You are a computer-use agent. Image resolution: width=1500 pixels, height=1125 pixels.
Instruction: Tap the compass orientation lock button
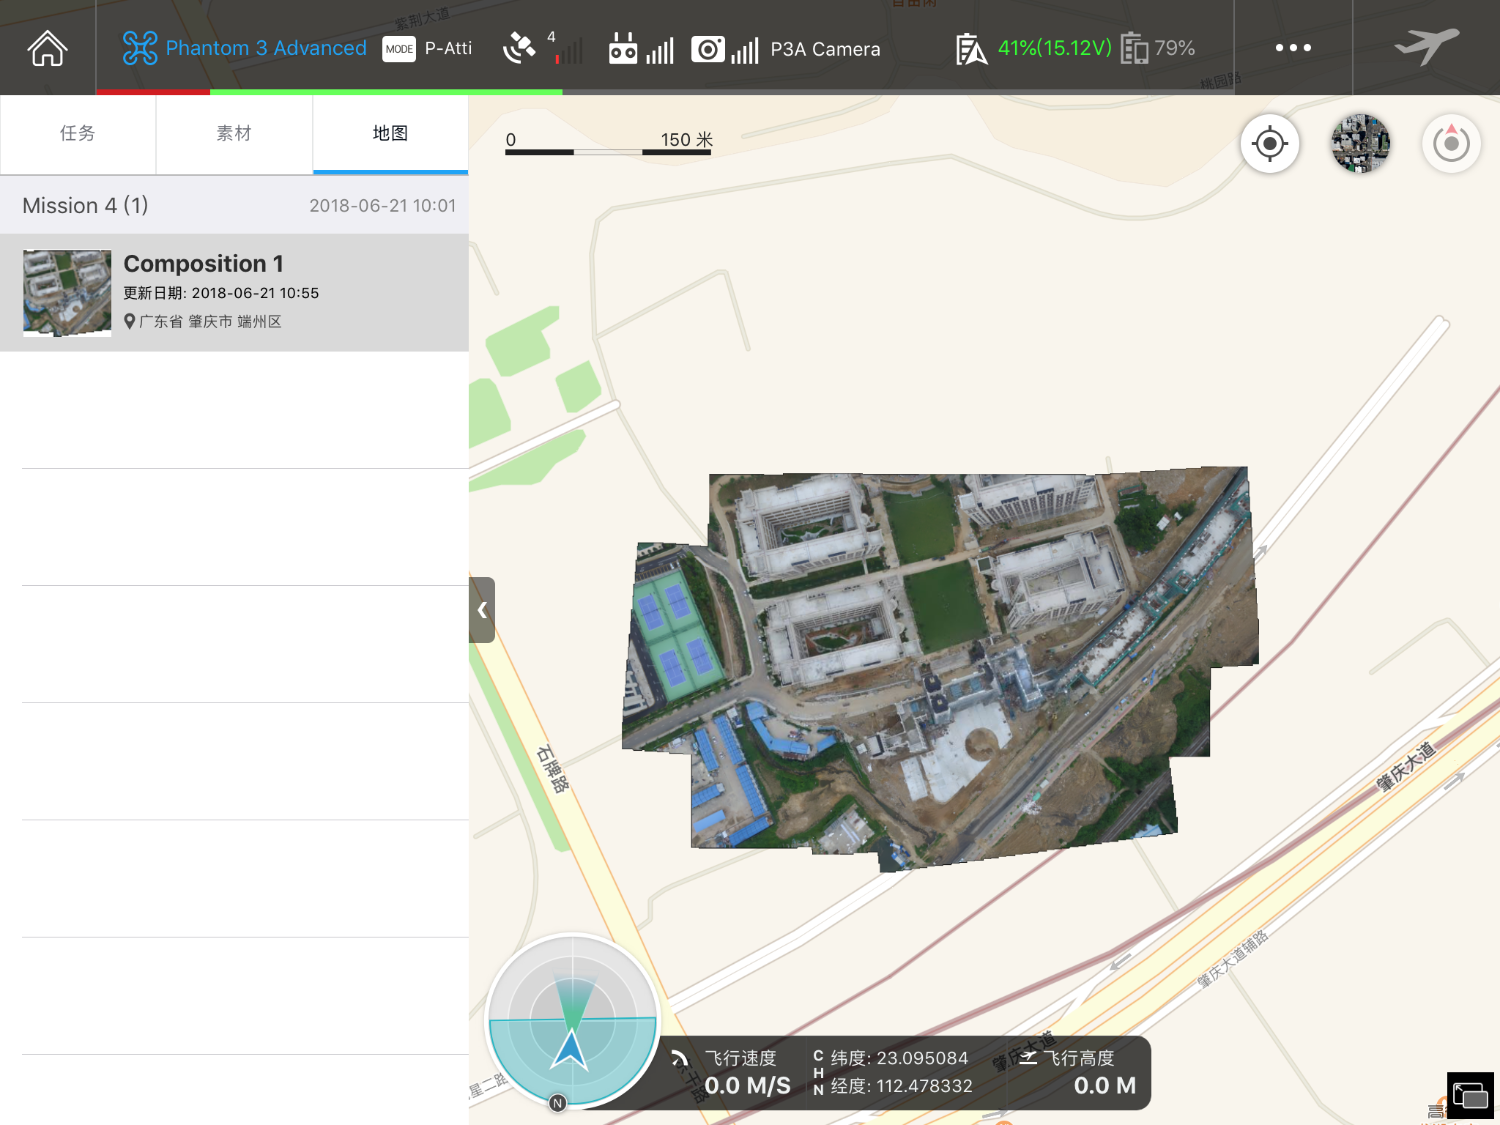(x=1451, y=144)
